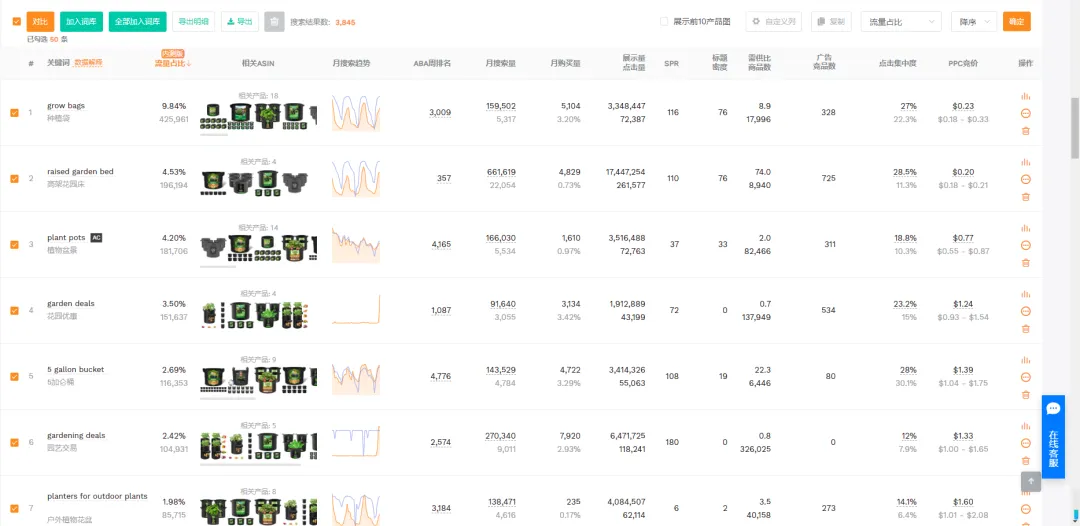Image resolution: width=1080 pixels, height=526 pixels.
Task: Click the page vertical scrollbar thumb
Action: [x=1074, y=128]
